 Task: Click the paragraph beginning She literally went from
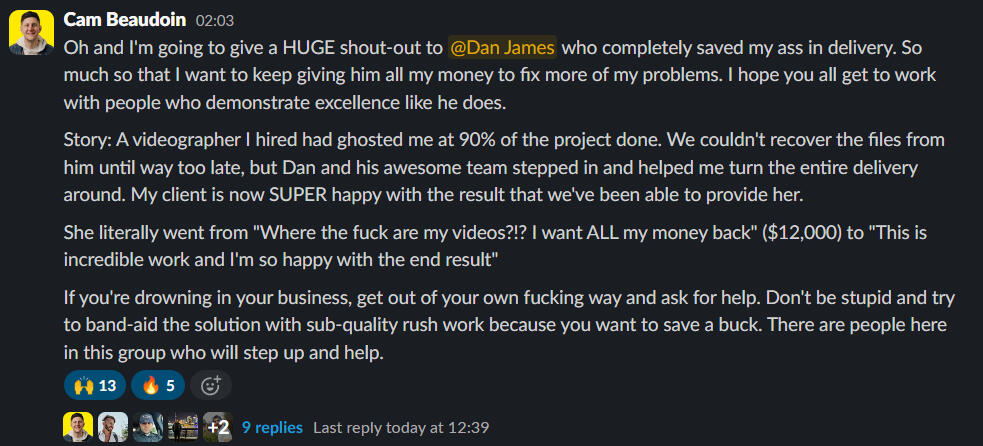click(x=495, y=247)
